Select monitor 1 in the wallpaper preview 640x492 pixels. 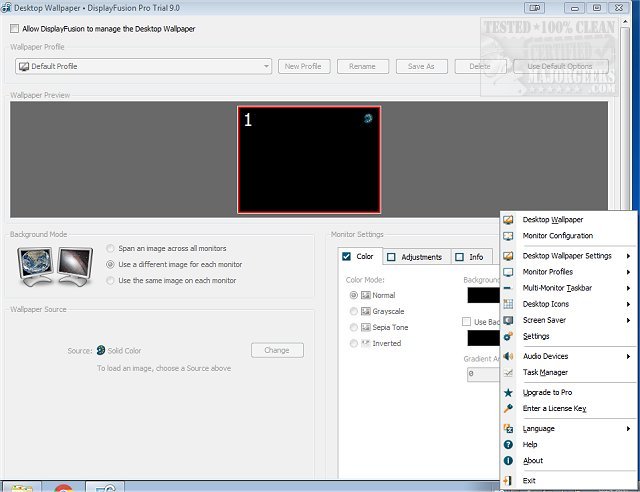[309, 159]
